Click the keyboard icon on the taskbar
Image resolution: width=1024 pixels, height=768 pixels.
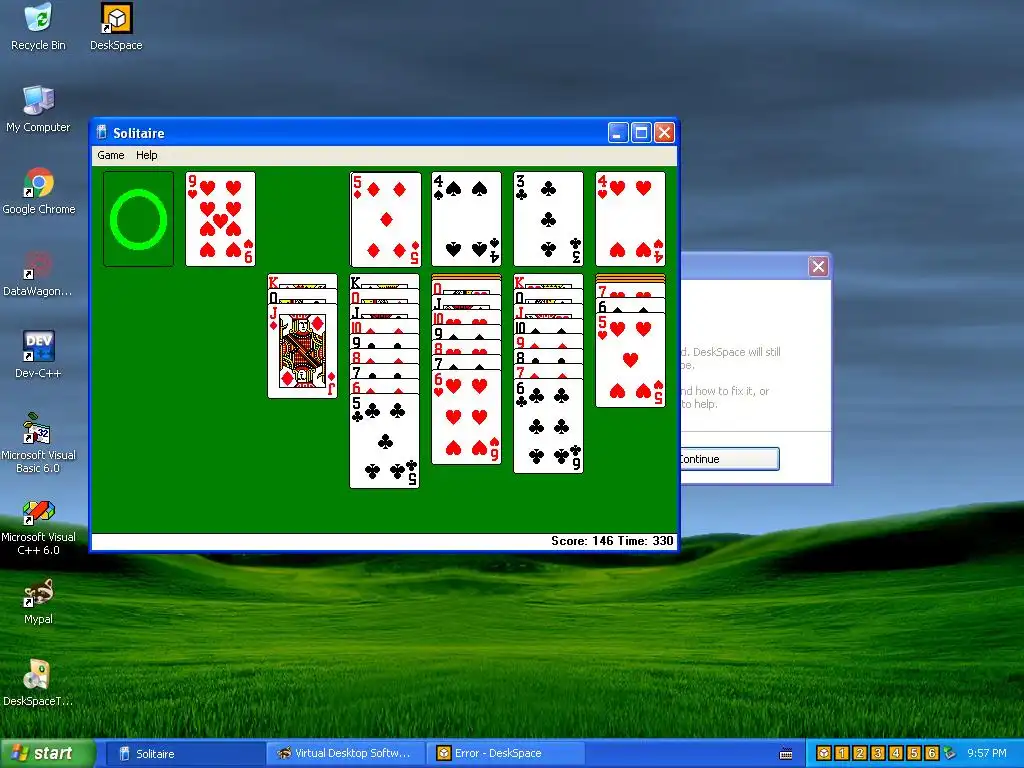[786, 754]
